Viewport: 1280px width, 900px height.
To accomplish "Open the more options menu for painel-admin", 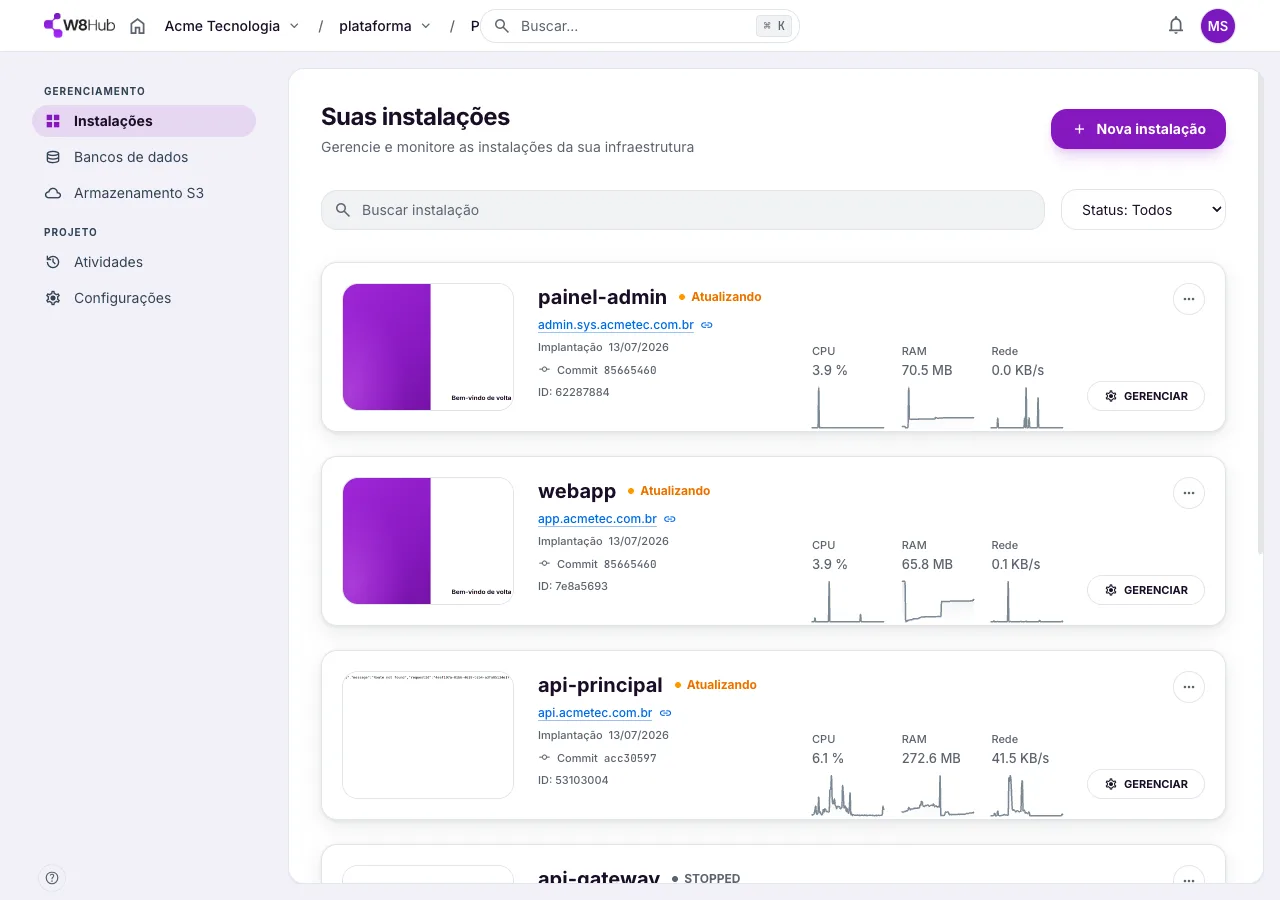I will click(x=1188, y=299).
